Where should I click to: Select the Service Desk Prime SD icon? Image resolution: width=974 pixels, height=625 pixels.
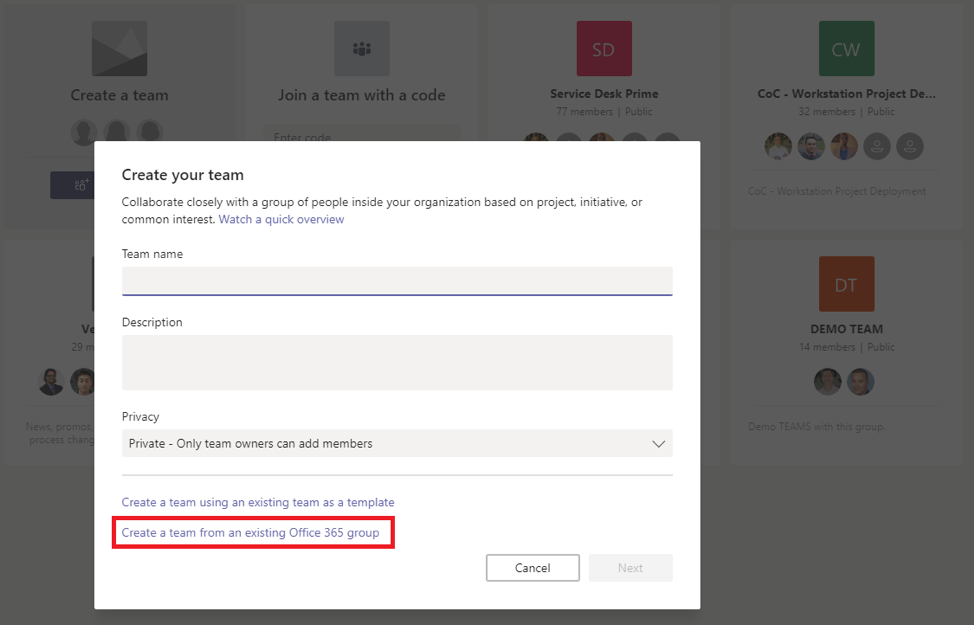tap(604, 49)
